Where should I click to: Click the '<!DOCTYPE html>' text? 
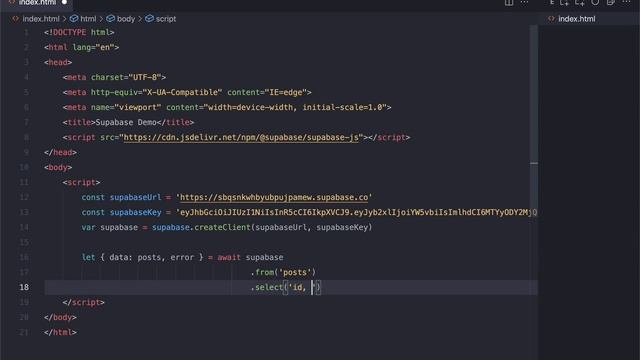[x=79, y=33]
